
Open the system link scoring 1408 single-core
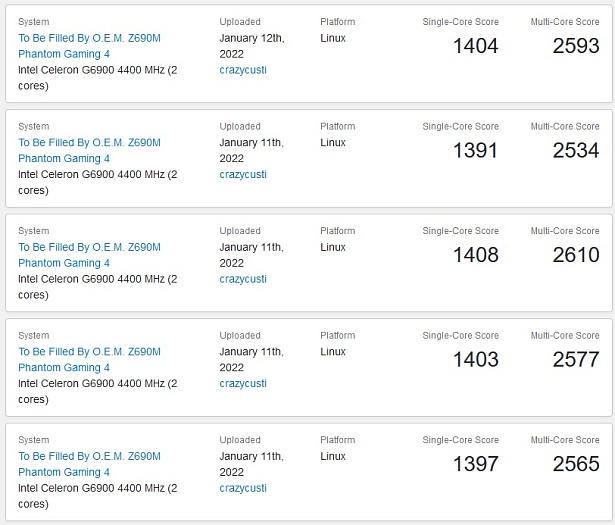89,255
